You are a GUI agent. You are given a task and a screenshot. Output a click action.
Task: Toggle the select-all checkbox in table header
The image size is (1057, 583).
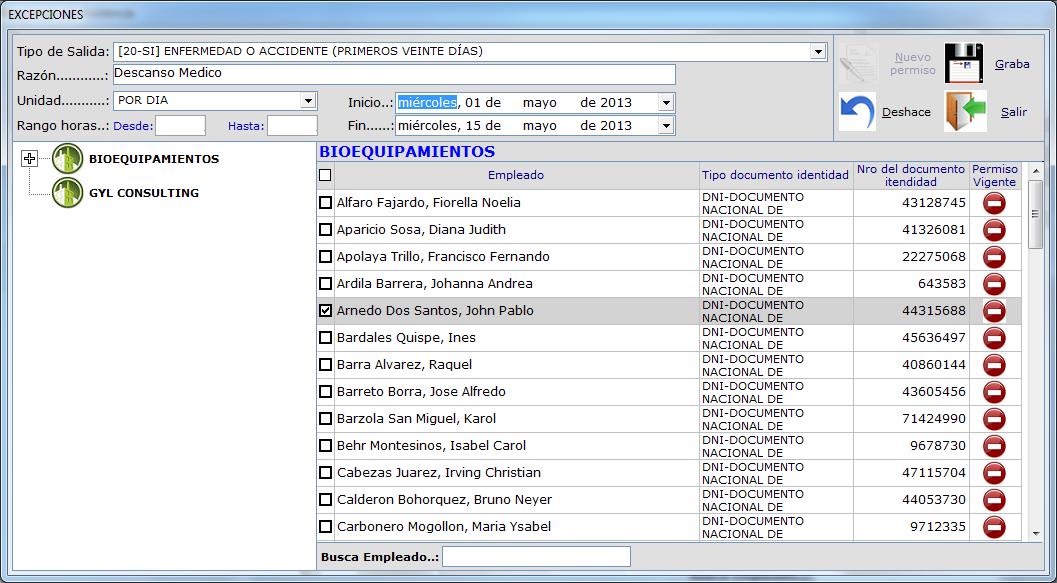326,175
